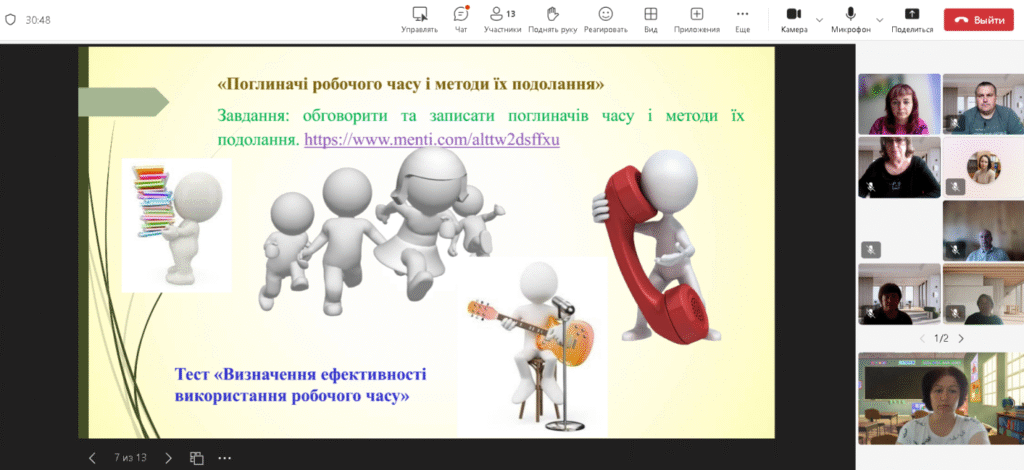Open slide options ellipsis menu
This screenshot has width=1024, height=470.
pos(225,458)
